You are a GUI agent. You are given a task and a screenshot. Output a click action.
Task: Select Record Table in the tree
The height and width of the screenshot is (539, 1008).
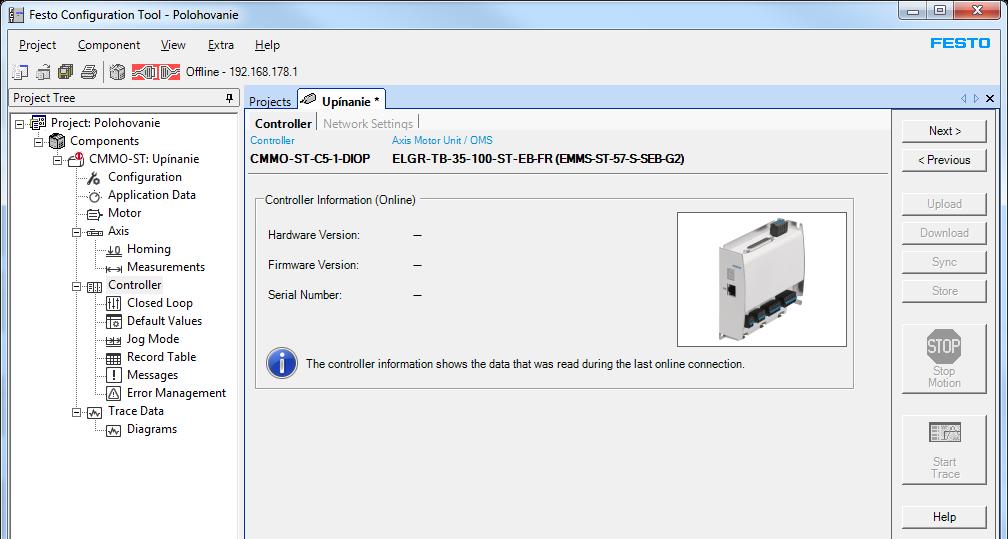click(x=161, y=357)
